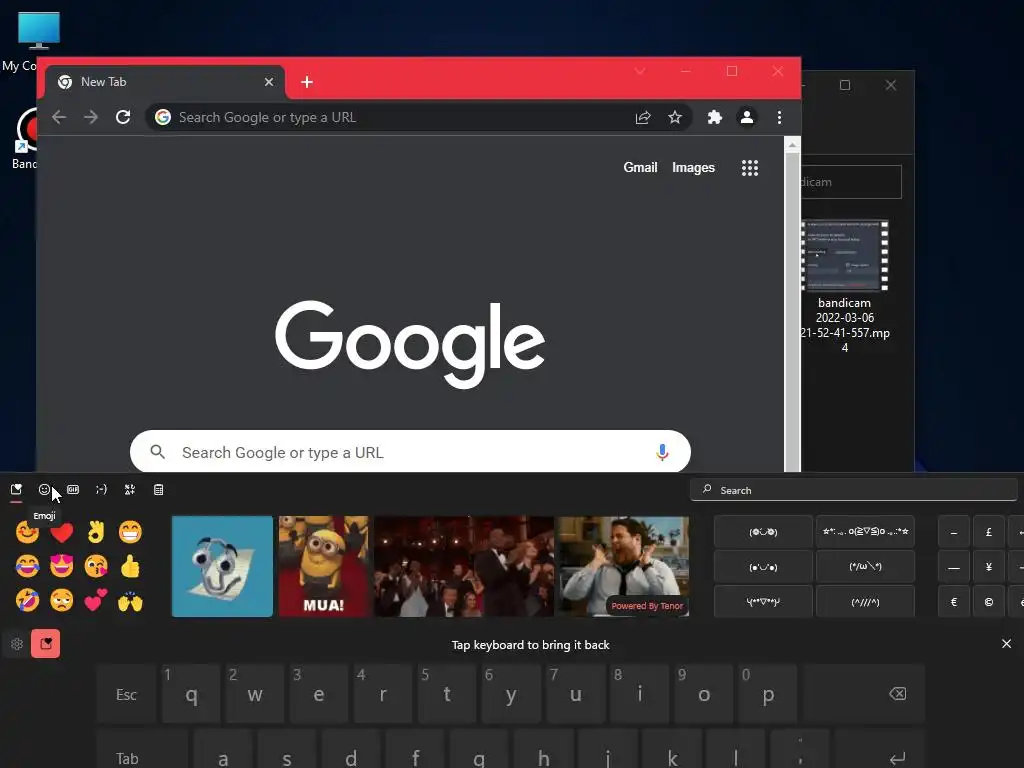This screenshot has height=768, width=1024.
Task: Toggle the red emoji panel button
Action: tap(46, 644)
